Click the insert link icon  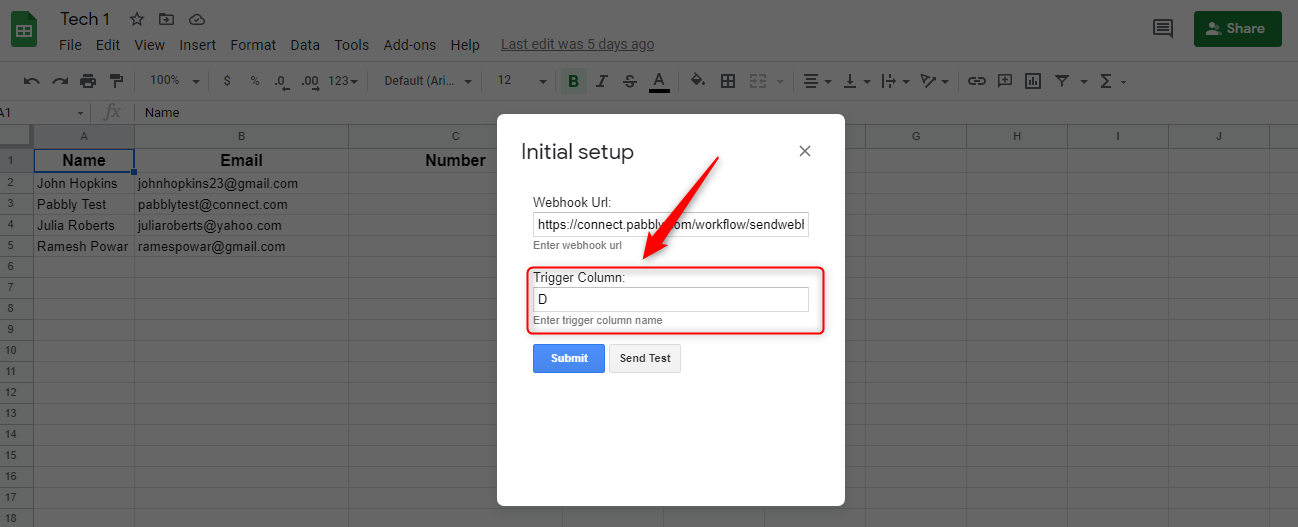(x=977, y=81)
